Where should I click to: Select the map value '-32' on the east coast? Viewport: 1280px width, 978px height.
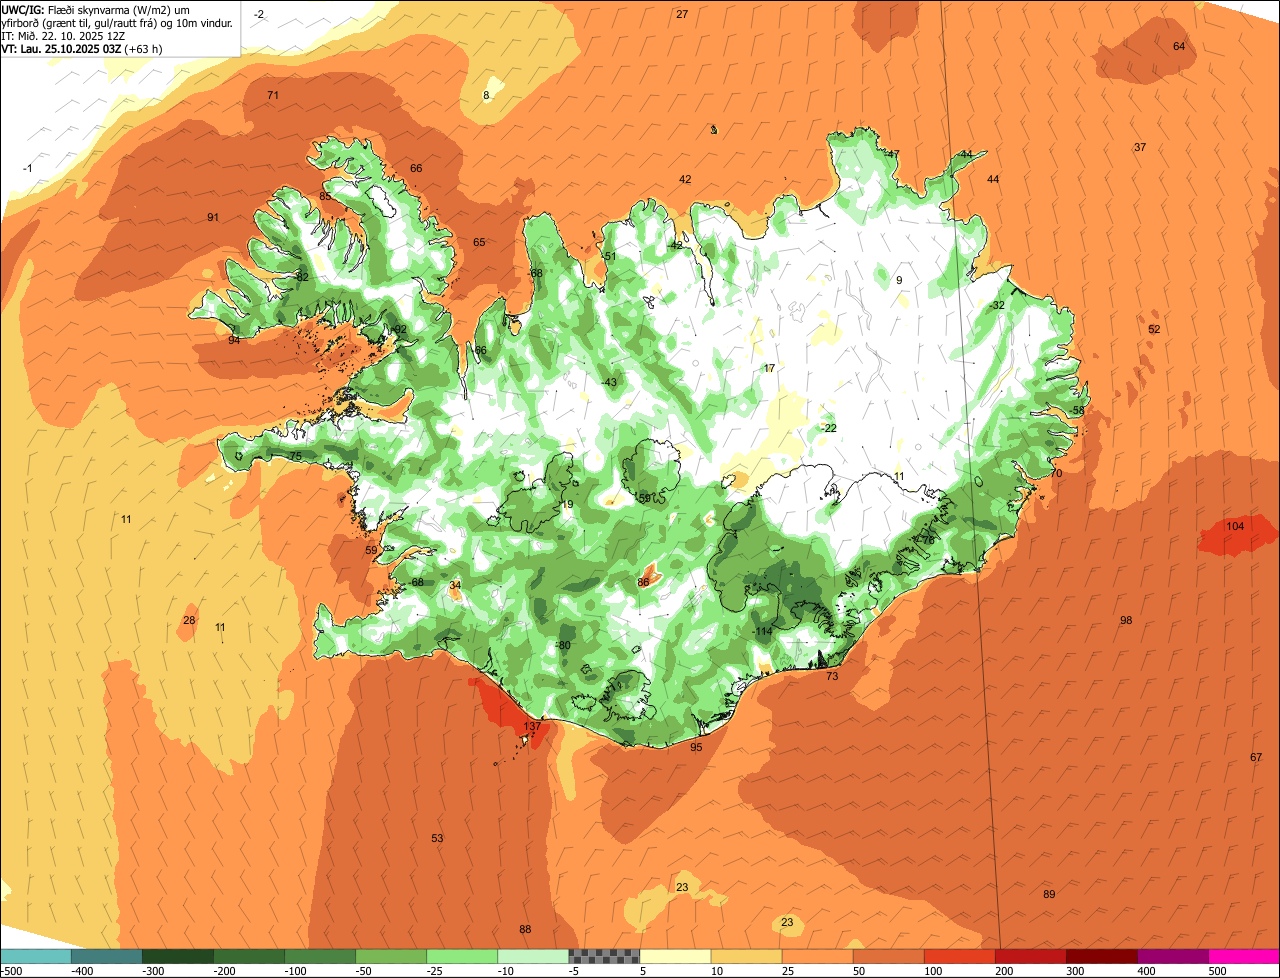point(997,305)
